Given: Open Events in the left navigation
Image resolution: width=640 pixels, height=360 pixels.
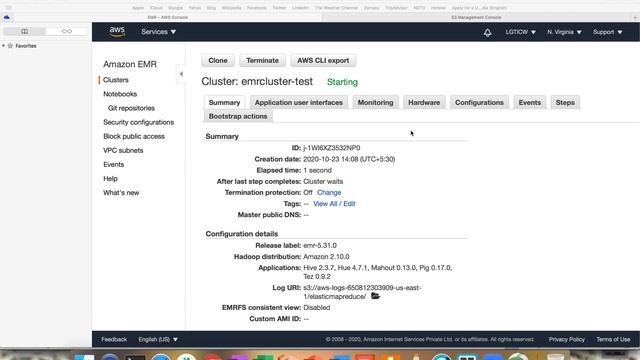Looking at the screenshot, I should (113, 164).
